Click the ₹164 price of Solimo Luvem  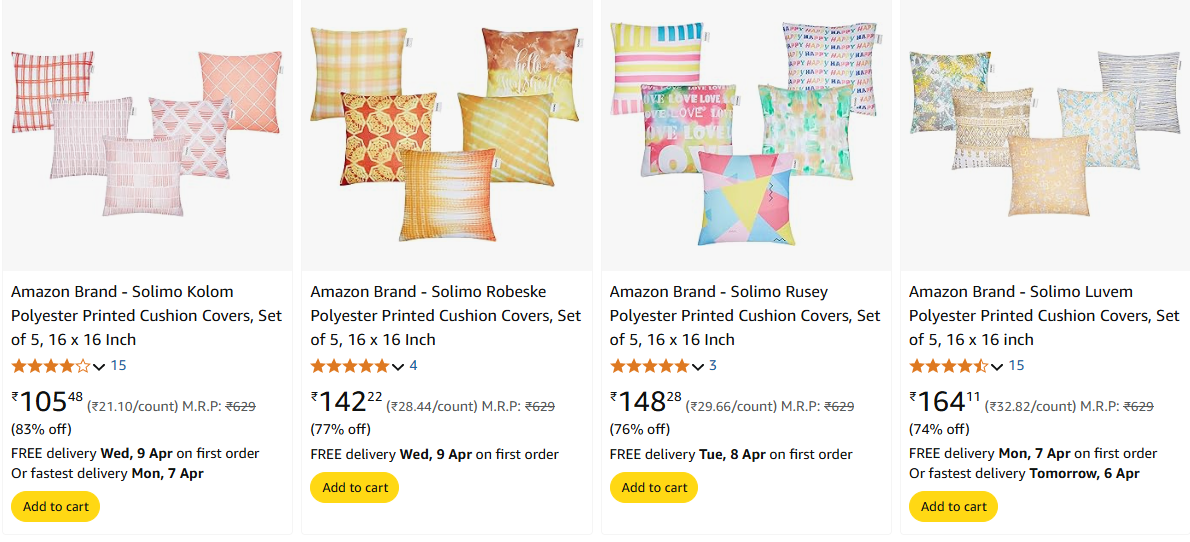944,401
